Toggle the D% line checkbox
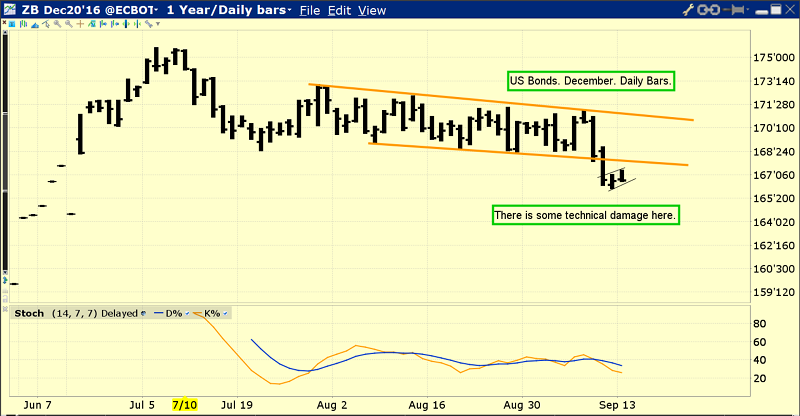The image size is (800, 416). coord(187,313)
